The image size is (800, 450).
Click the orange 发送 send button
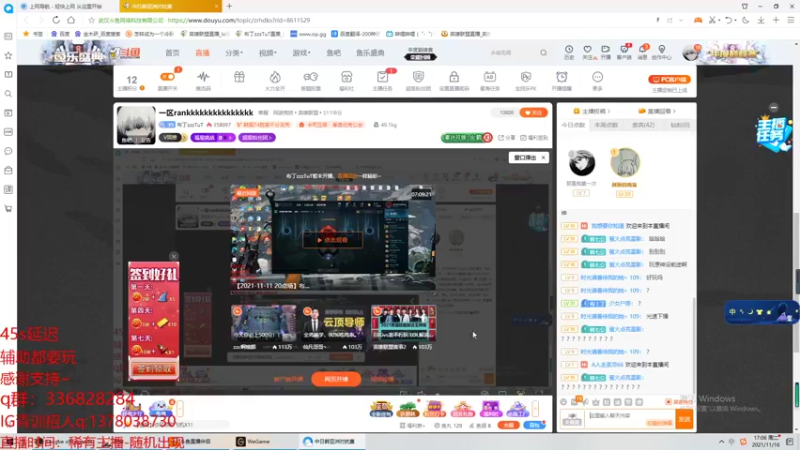[684, 419]
